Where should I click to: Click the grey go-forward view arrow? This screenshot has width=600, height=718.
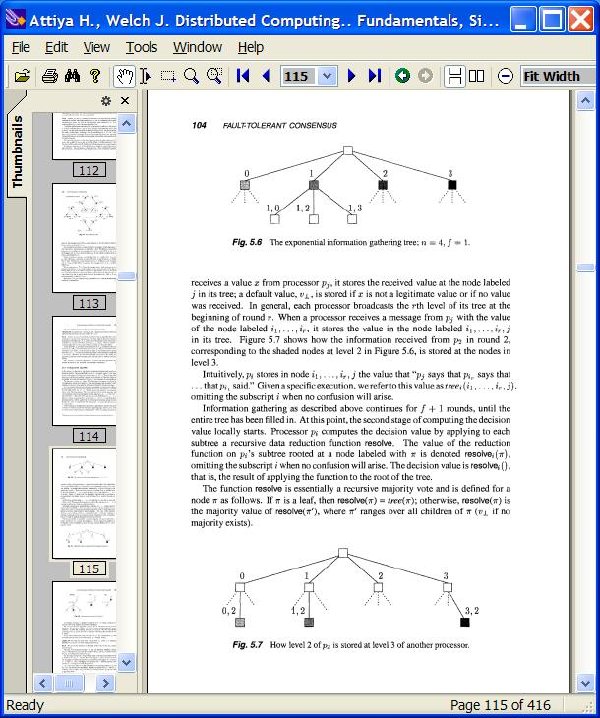click(x=425, y=76)
